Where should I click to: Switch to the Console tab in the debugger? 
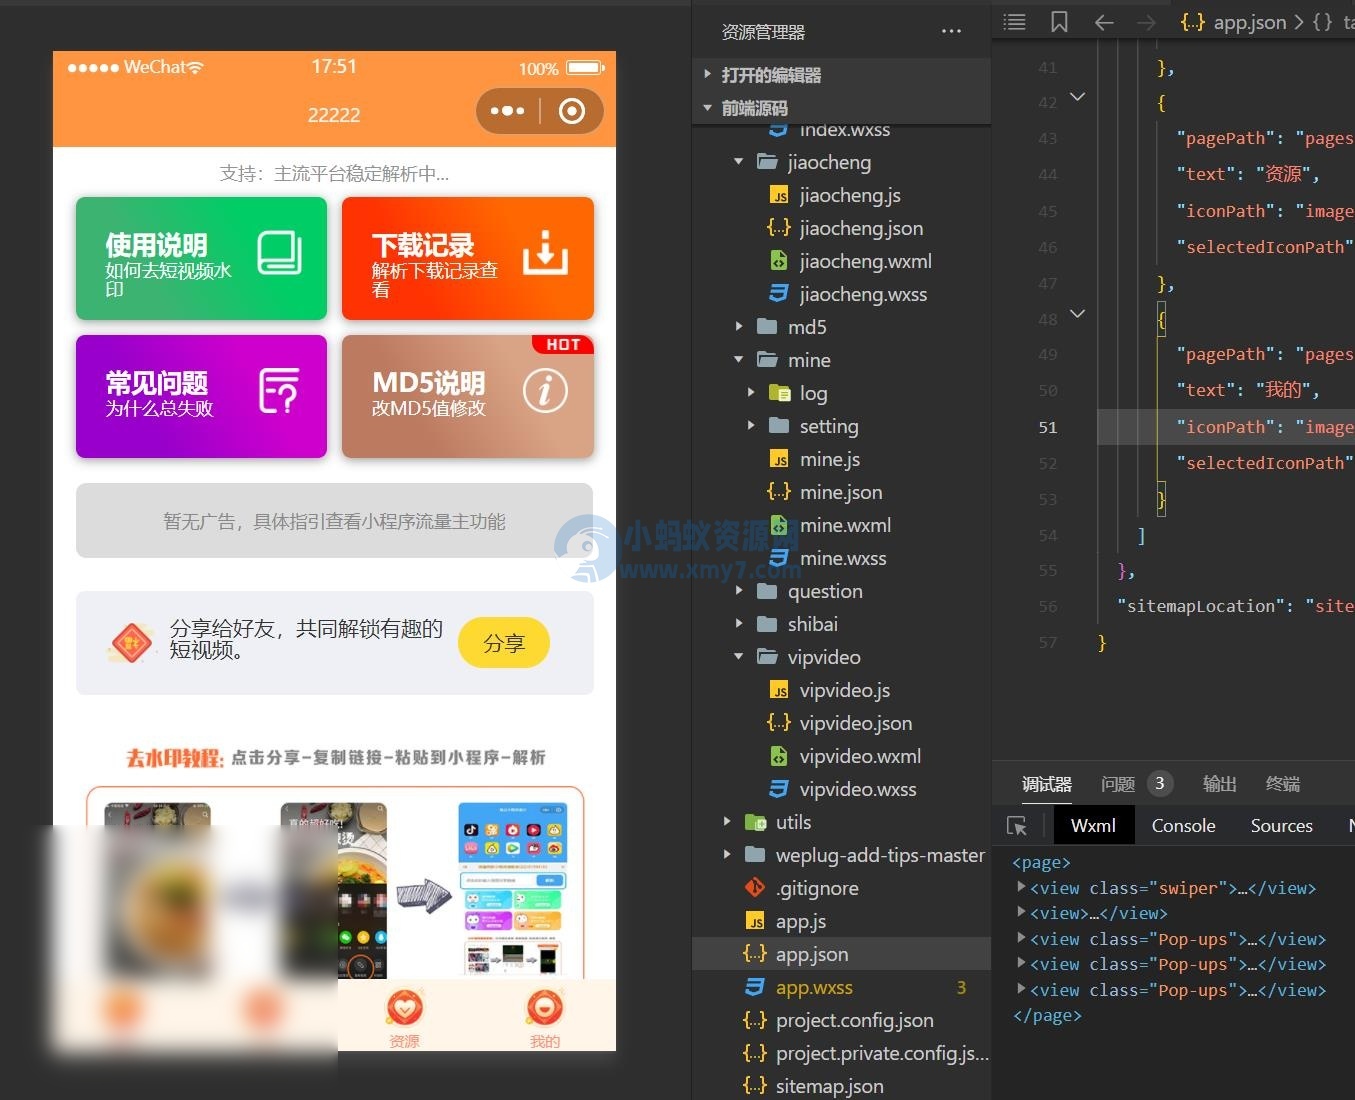pos(1183,825)
